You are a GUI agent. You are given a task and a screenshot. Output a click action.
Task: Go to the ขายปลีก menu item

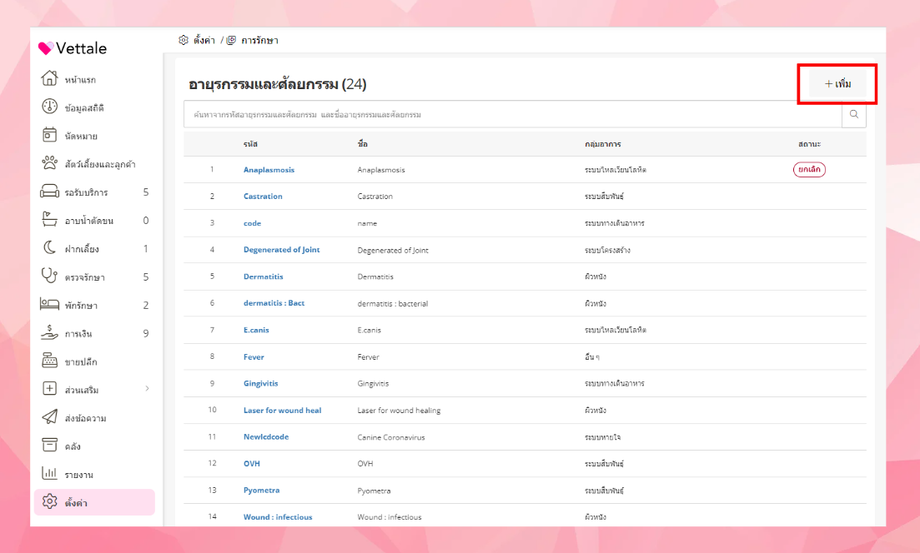tap(81, 361)
